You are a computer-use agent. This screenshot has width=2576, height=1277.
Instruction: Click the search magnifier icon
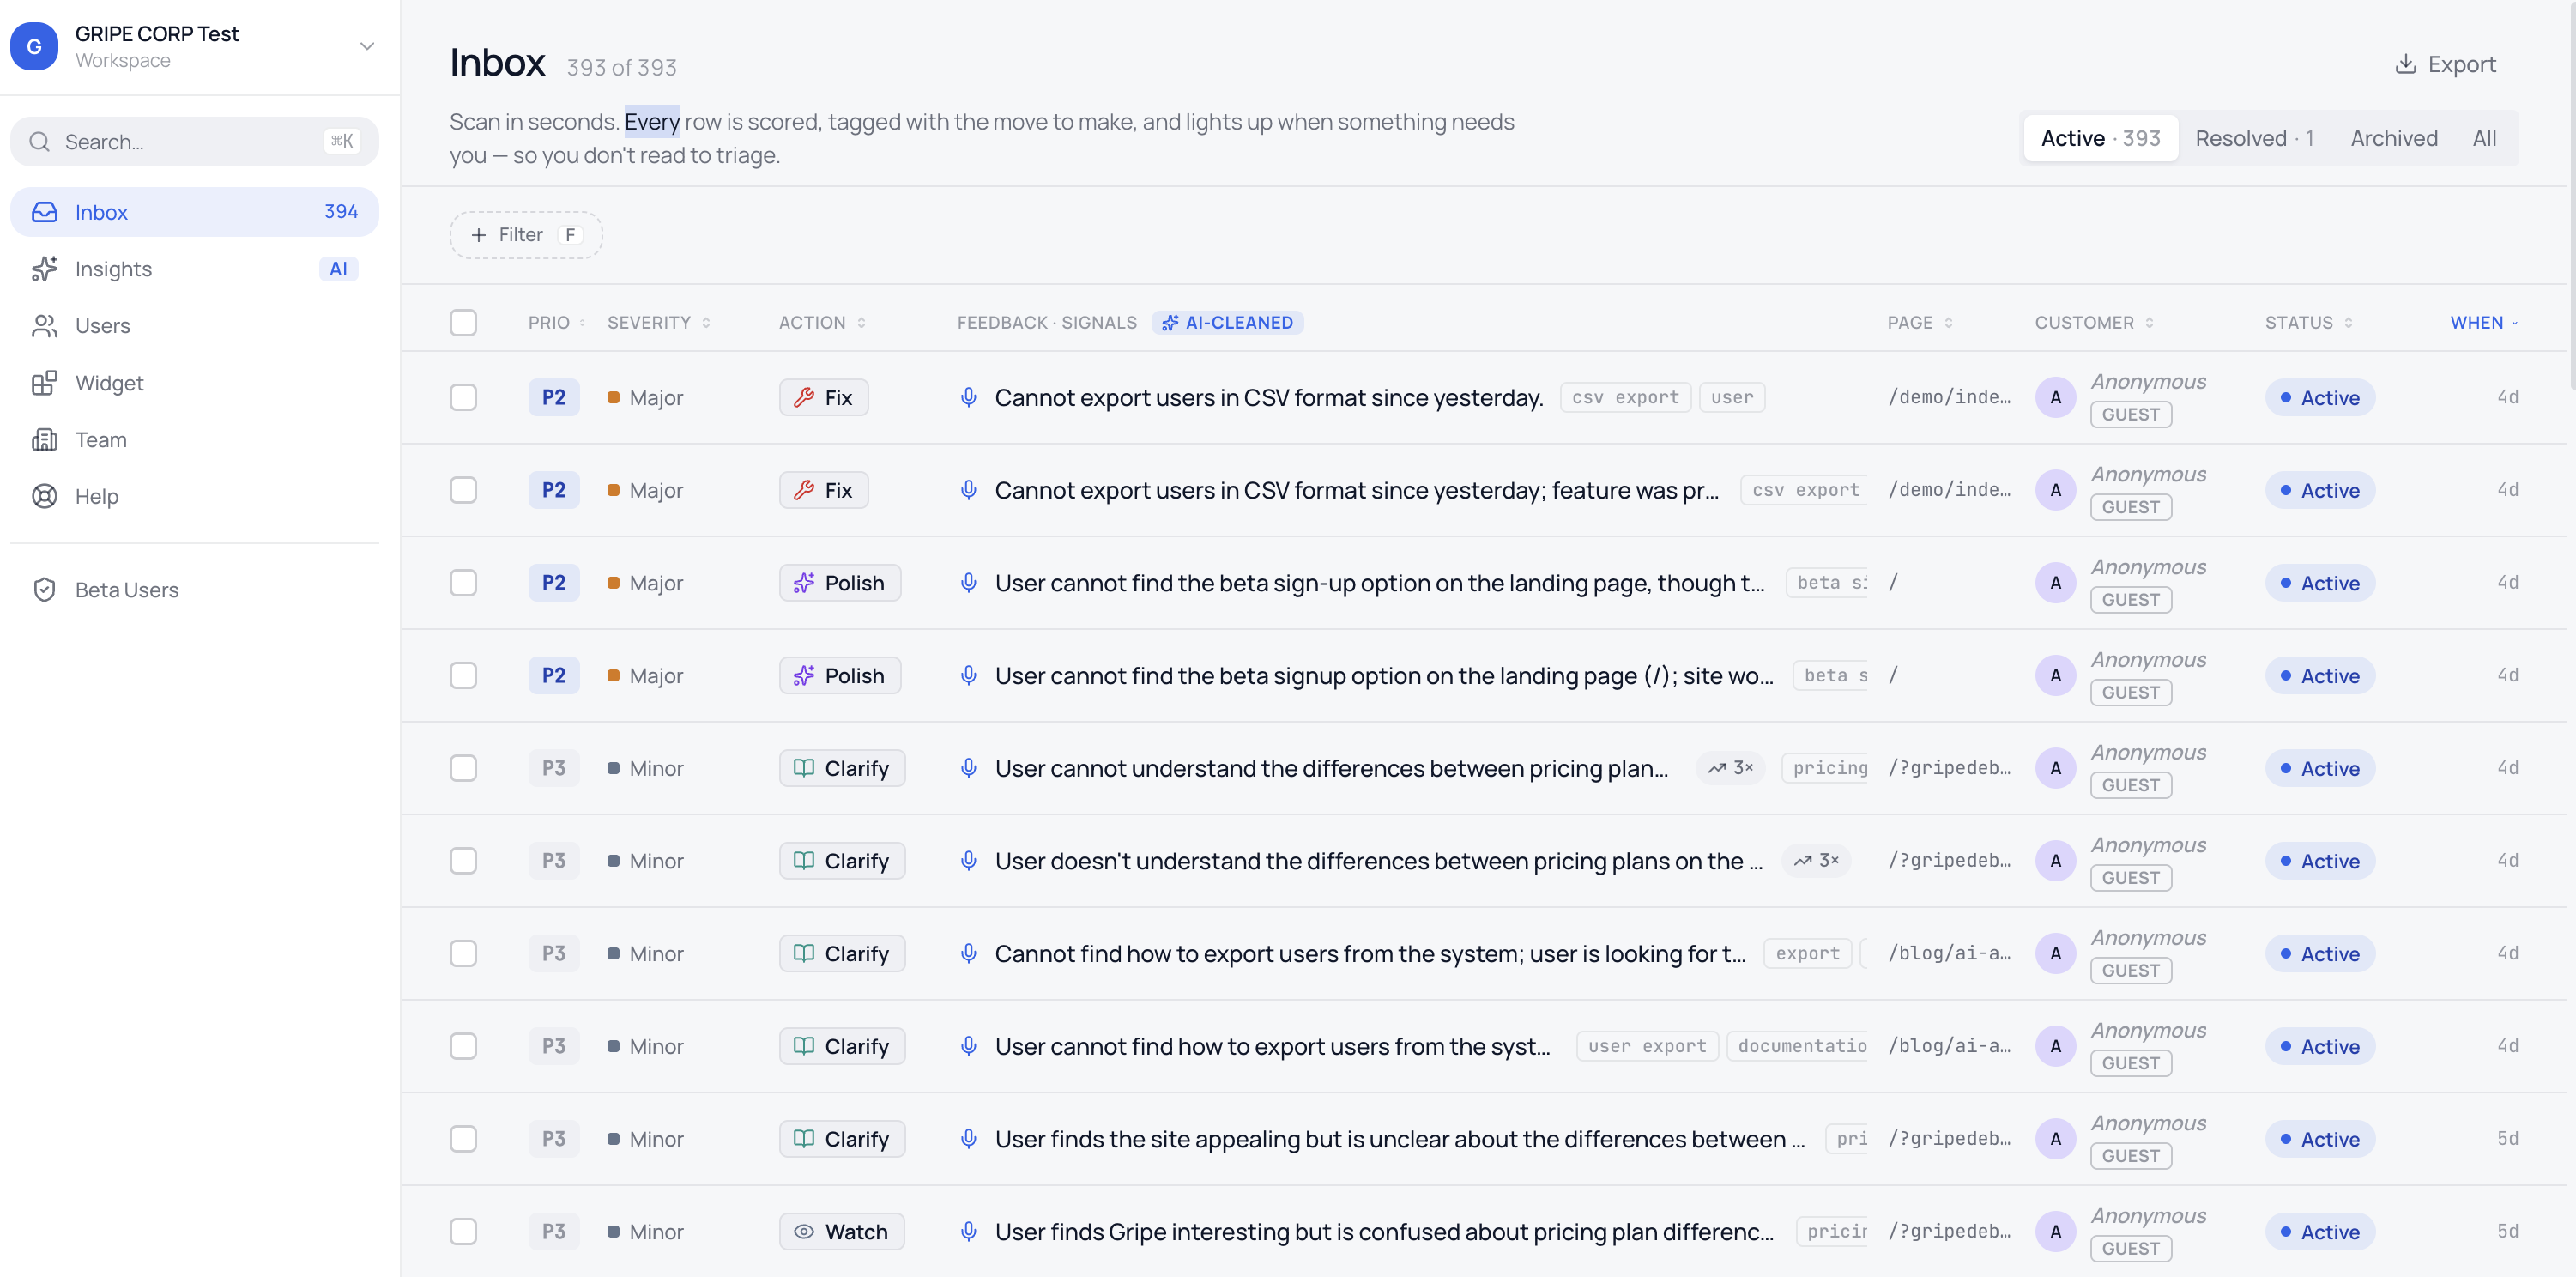point(40,142)
